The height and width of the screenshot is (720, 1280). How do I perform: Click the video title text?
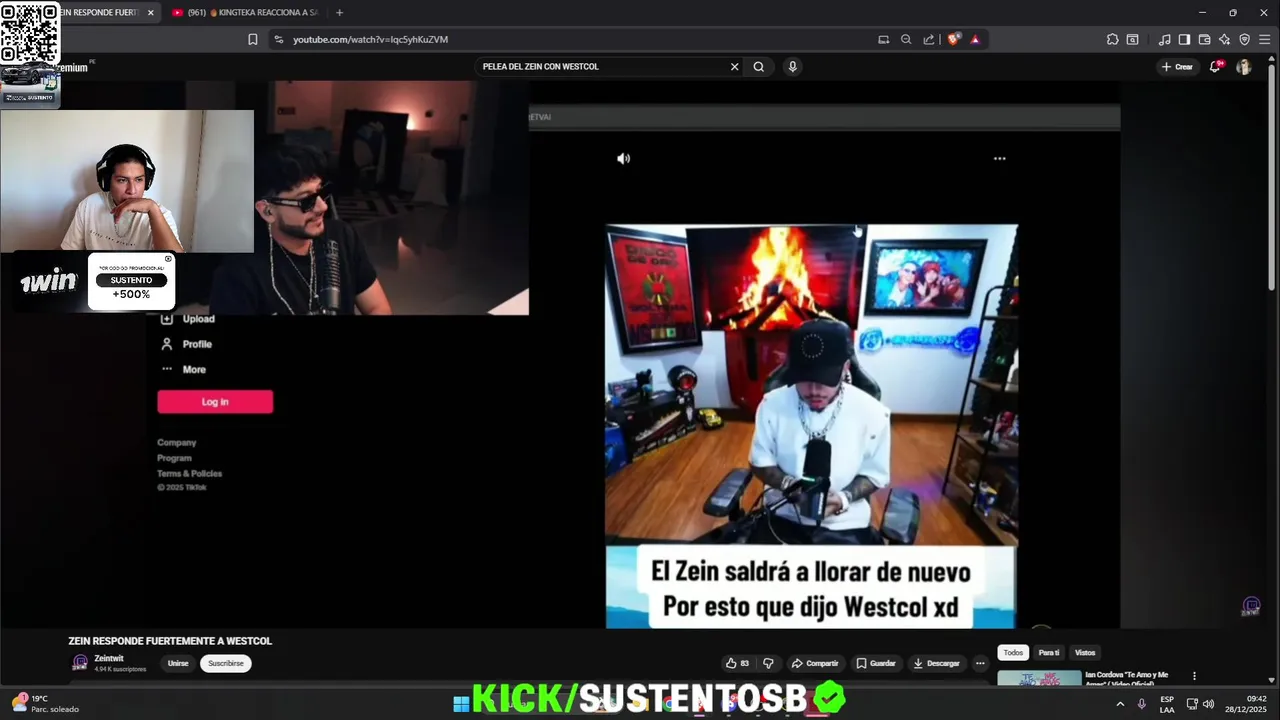point(170,641)
